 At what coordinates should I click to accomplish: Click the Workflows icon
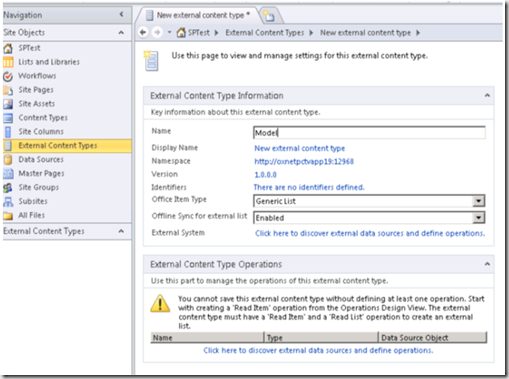tap(8, 76)
